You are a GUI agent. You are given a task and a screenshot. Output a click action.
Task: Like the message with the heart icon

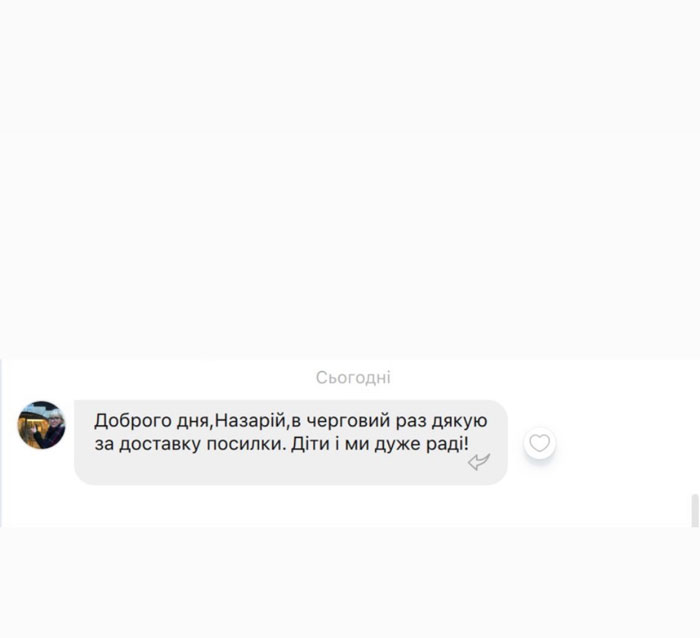click(539, 443)
